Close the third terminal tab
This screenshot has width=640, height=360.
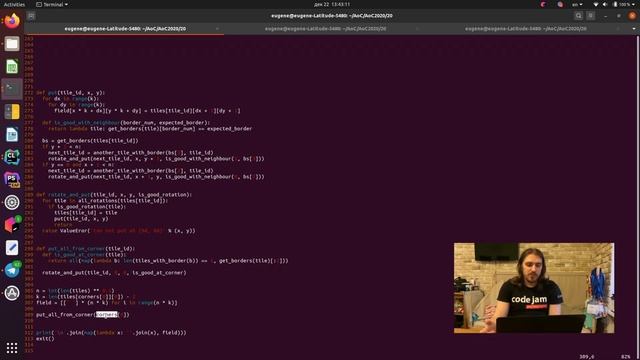pyautogui.click(x=618, y=29)
